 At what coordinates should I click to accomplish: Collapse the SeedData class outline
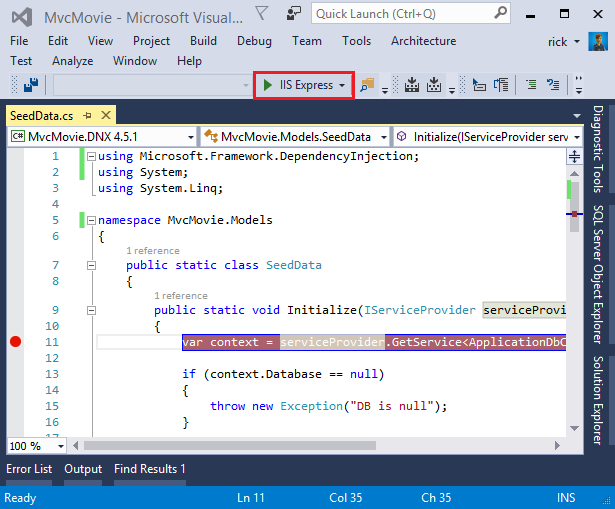[x=91, y=265]
